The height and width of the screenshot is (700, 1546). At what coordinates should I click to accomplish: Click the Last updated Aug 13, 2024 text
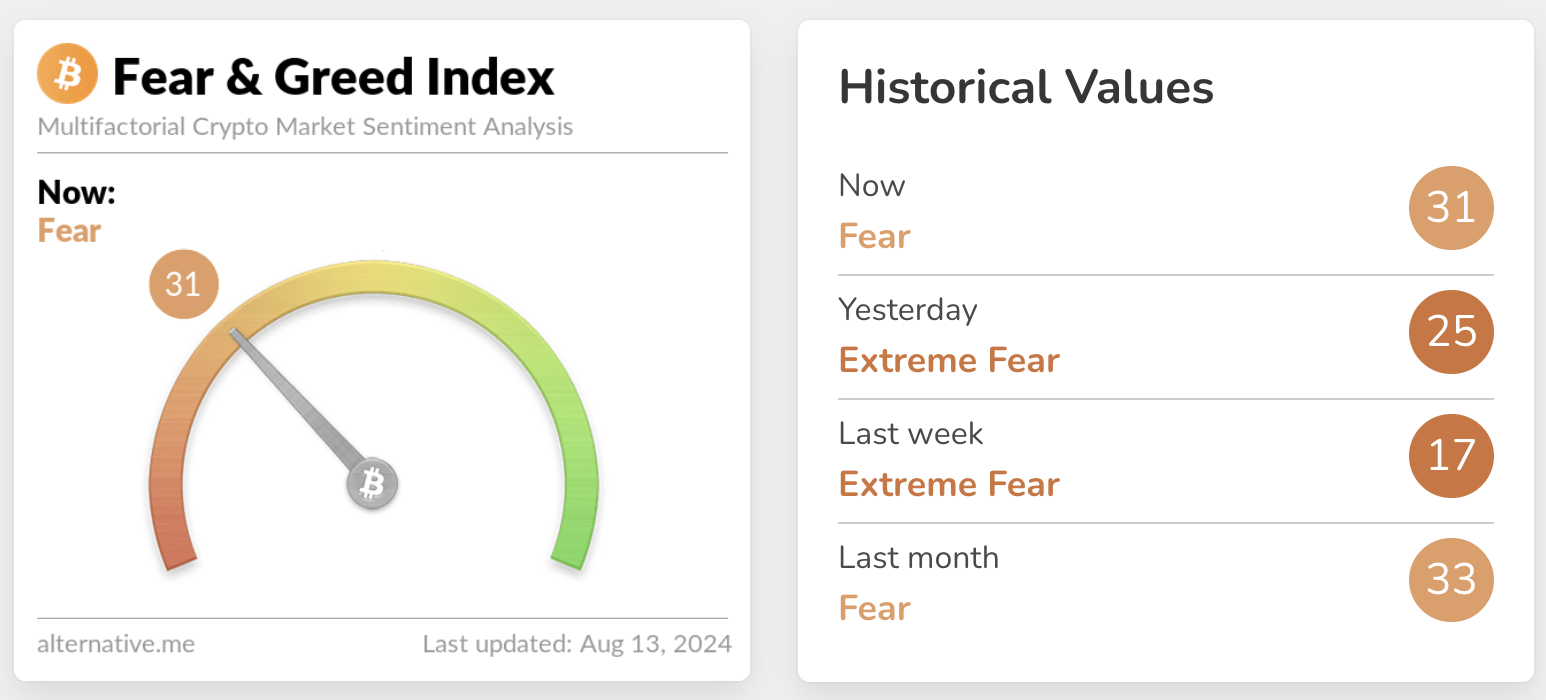point(576,643)
